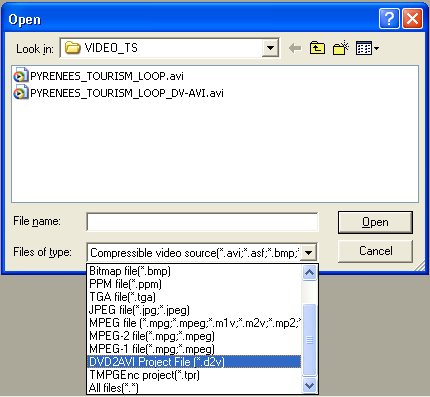This screenshot has width=430, height=397.
Task: Click the Cancel button
Action: [x=375, y=251]
